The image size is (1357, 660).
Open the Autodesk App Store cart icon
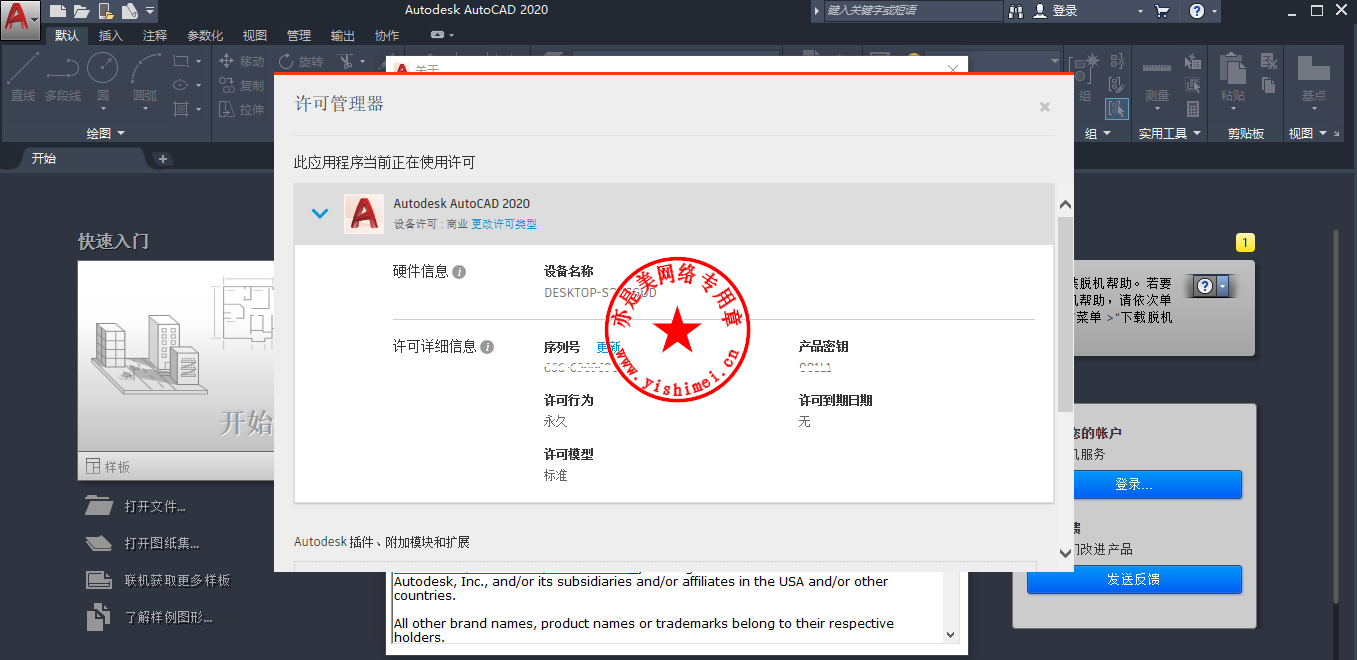[1162, 11]
